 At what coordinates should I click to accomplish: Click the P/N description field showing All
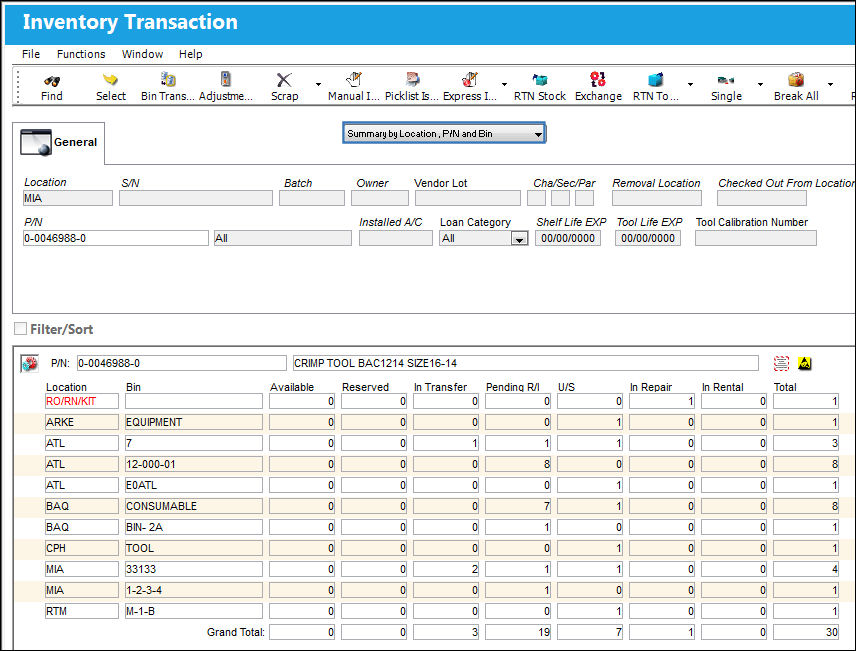282,238
